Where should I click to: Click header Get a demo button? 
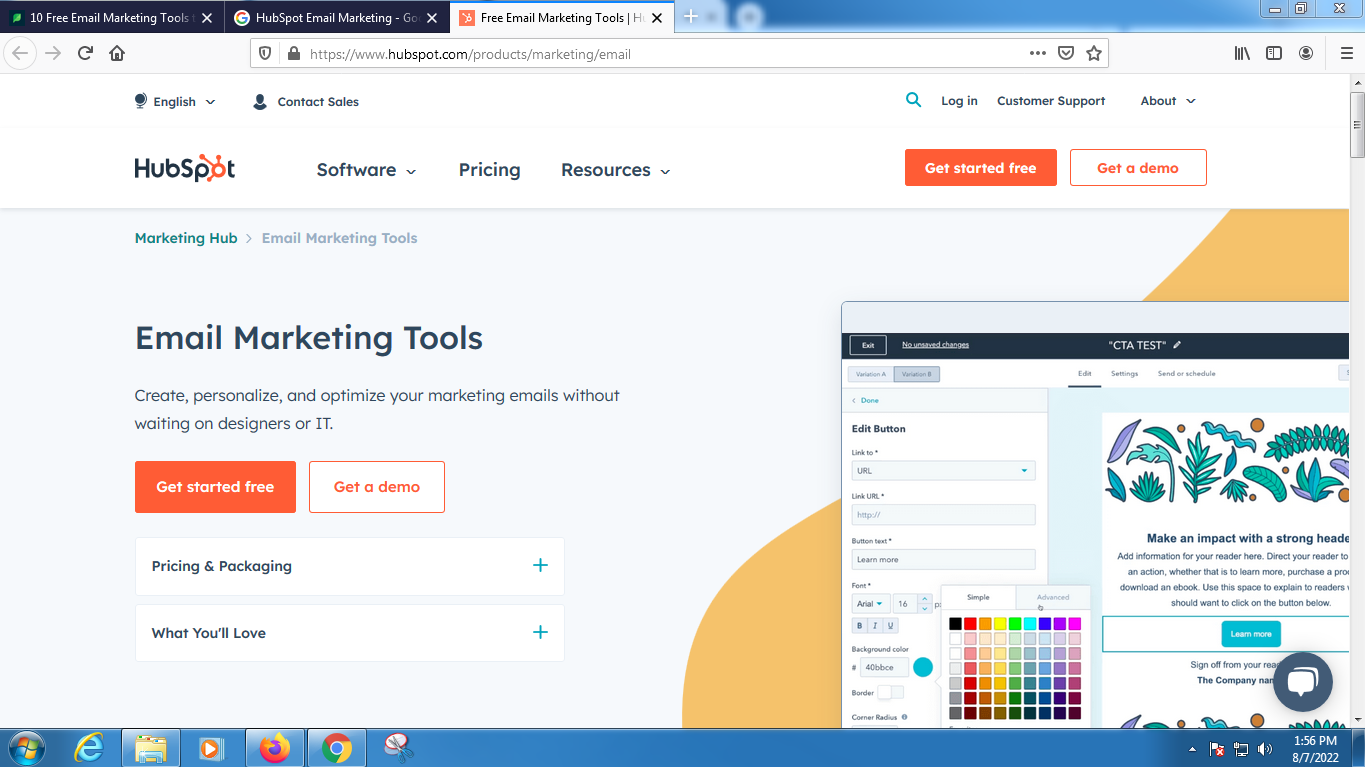click(1138, 168)
